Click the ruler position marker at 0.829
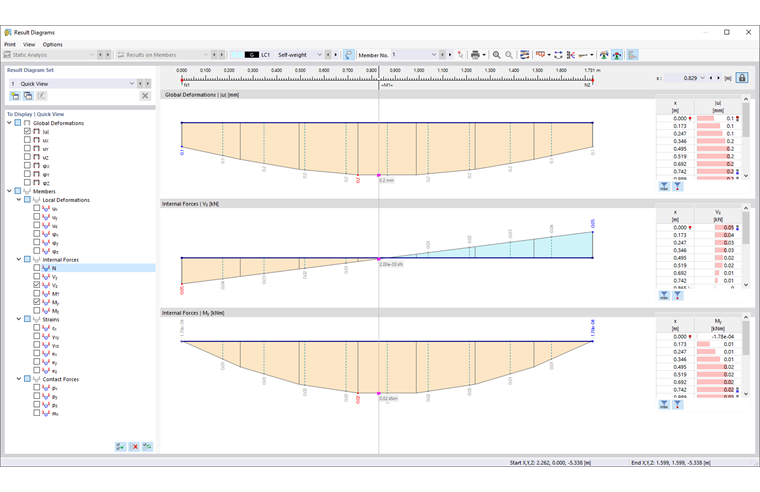The image size is (760, 492). (379, 80)
